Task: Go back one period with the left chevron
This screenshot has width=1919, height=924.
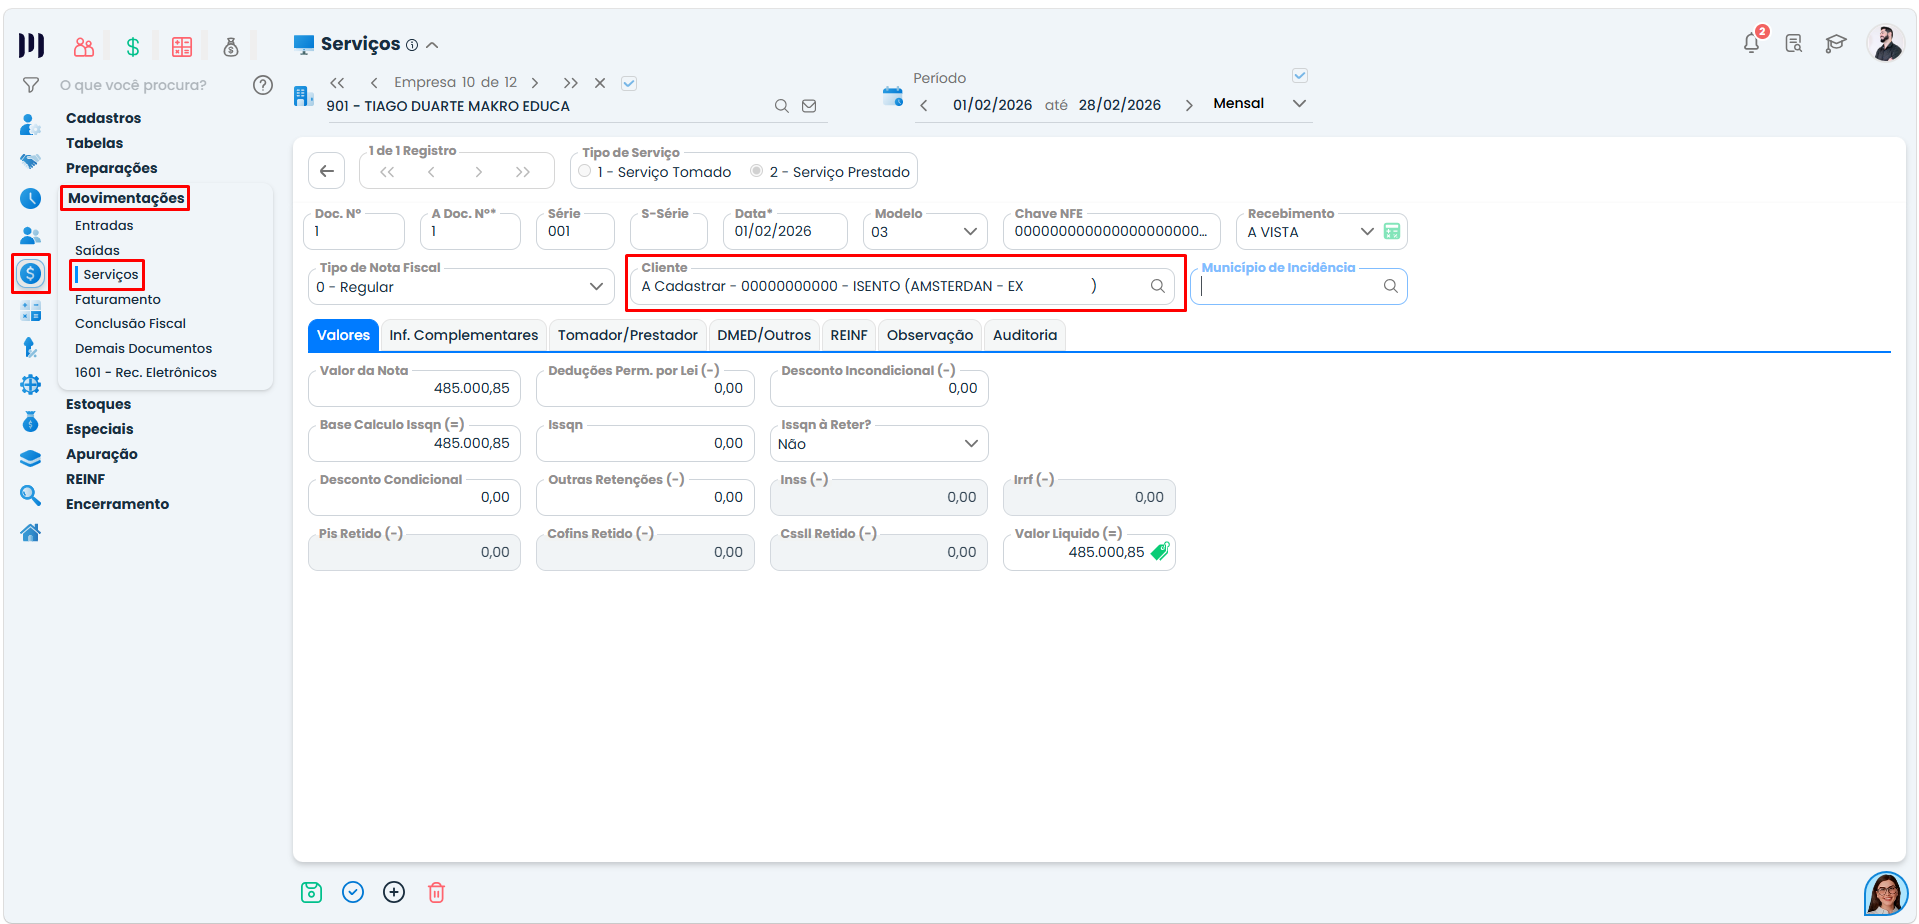Action: pyautogui.click(x=924, y=105)
